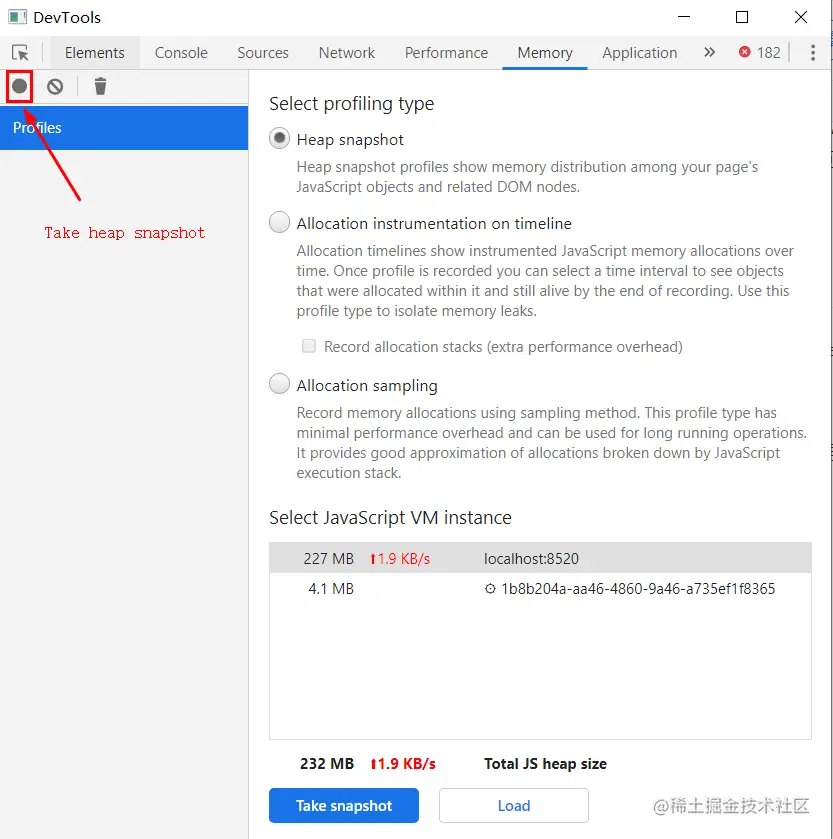Click the Heap snapshot label text
Image resolution: width=833 pixels, height=839 pixels.
350,140
